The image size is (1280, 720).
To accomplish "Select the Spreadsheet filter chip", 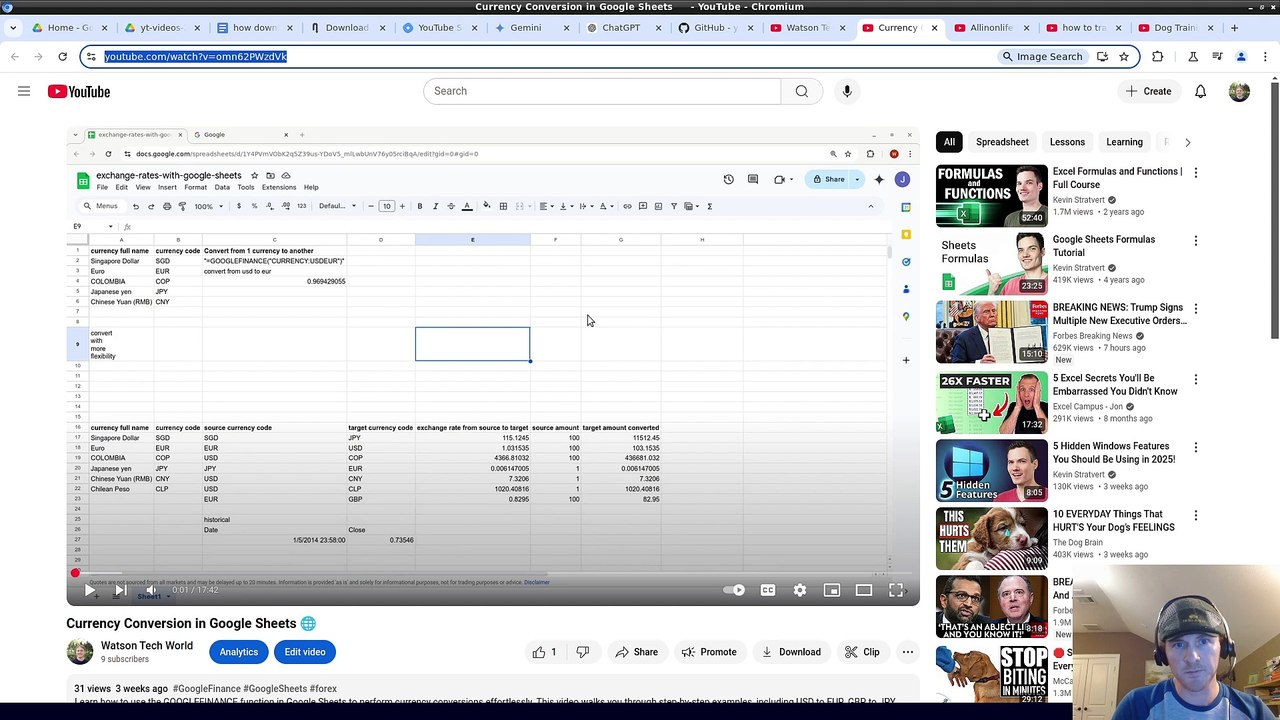I will (1002, 142).
